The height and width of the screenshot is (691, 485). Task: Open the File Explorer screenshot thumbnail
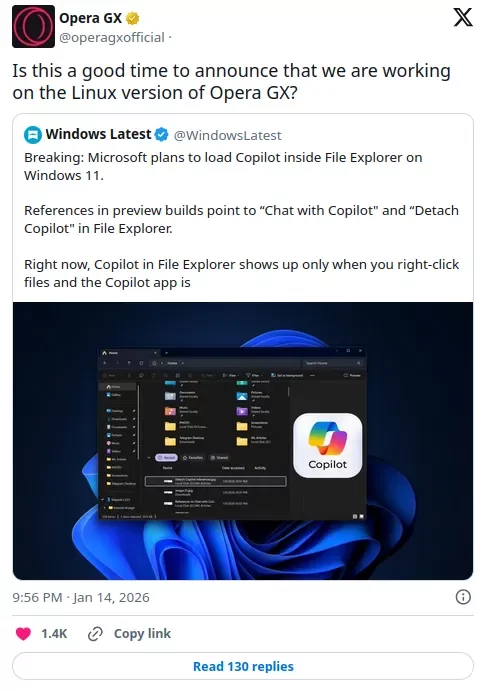pos(243,441)
